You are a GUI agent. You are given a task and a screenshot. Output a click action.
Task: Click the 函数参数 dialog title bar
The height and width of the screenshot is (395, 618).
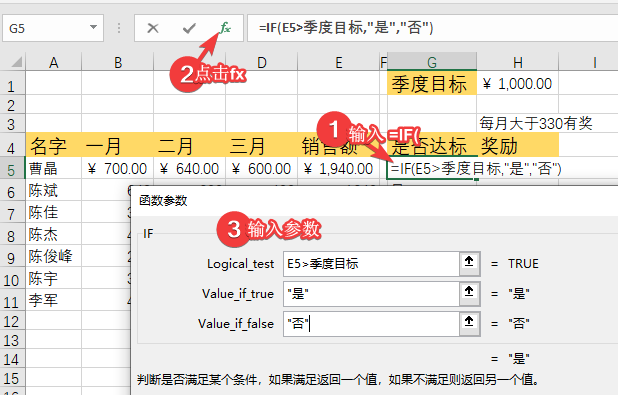click(x=374, y=200)
